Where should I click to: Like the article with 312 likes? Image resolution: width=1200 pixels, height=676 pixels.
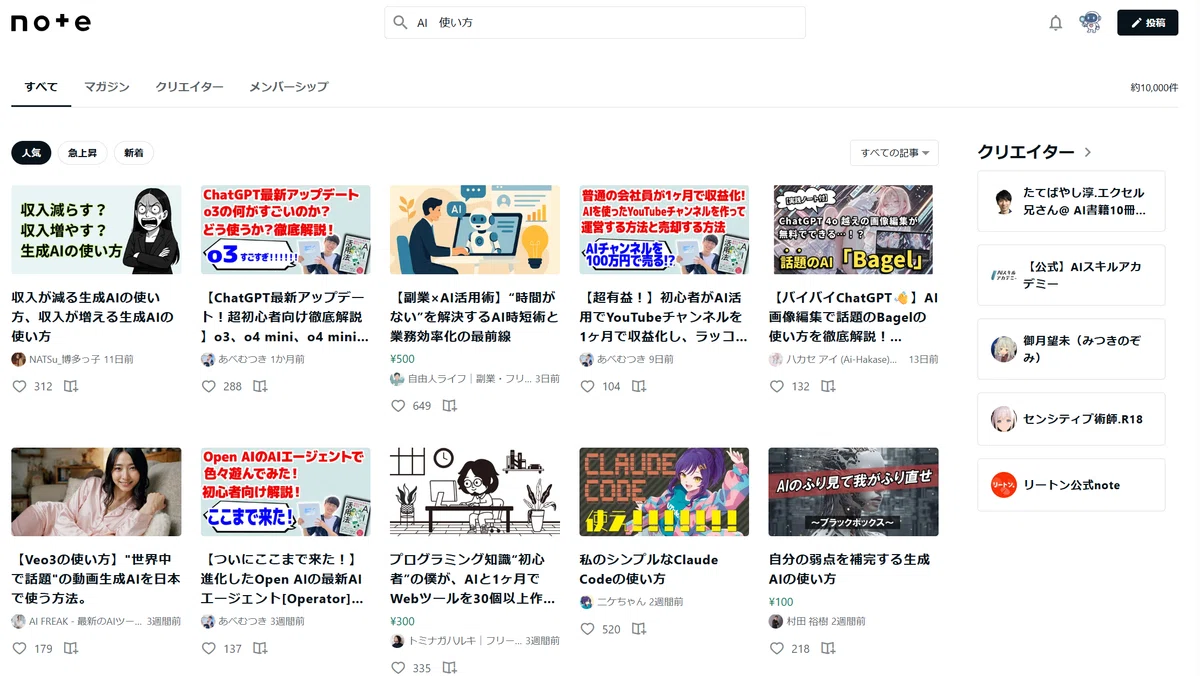coord(19,386)
